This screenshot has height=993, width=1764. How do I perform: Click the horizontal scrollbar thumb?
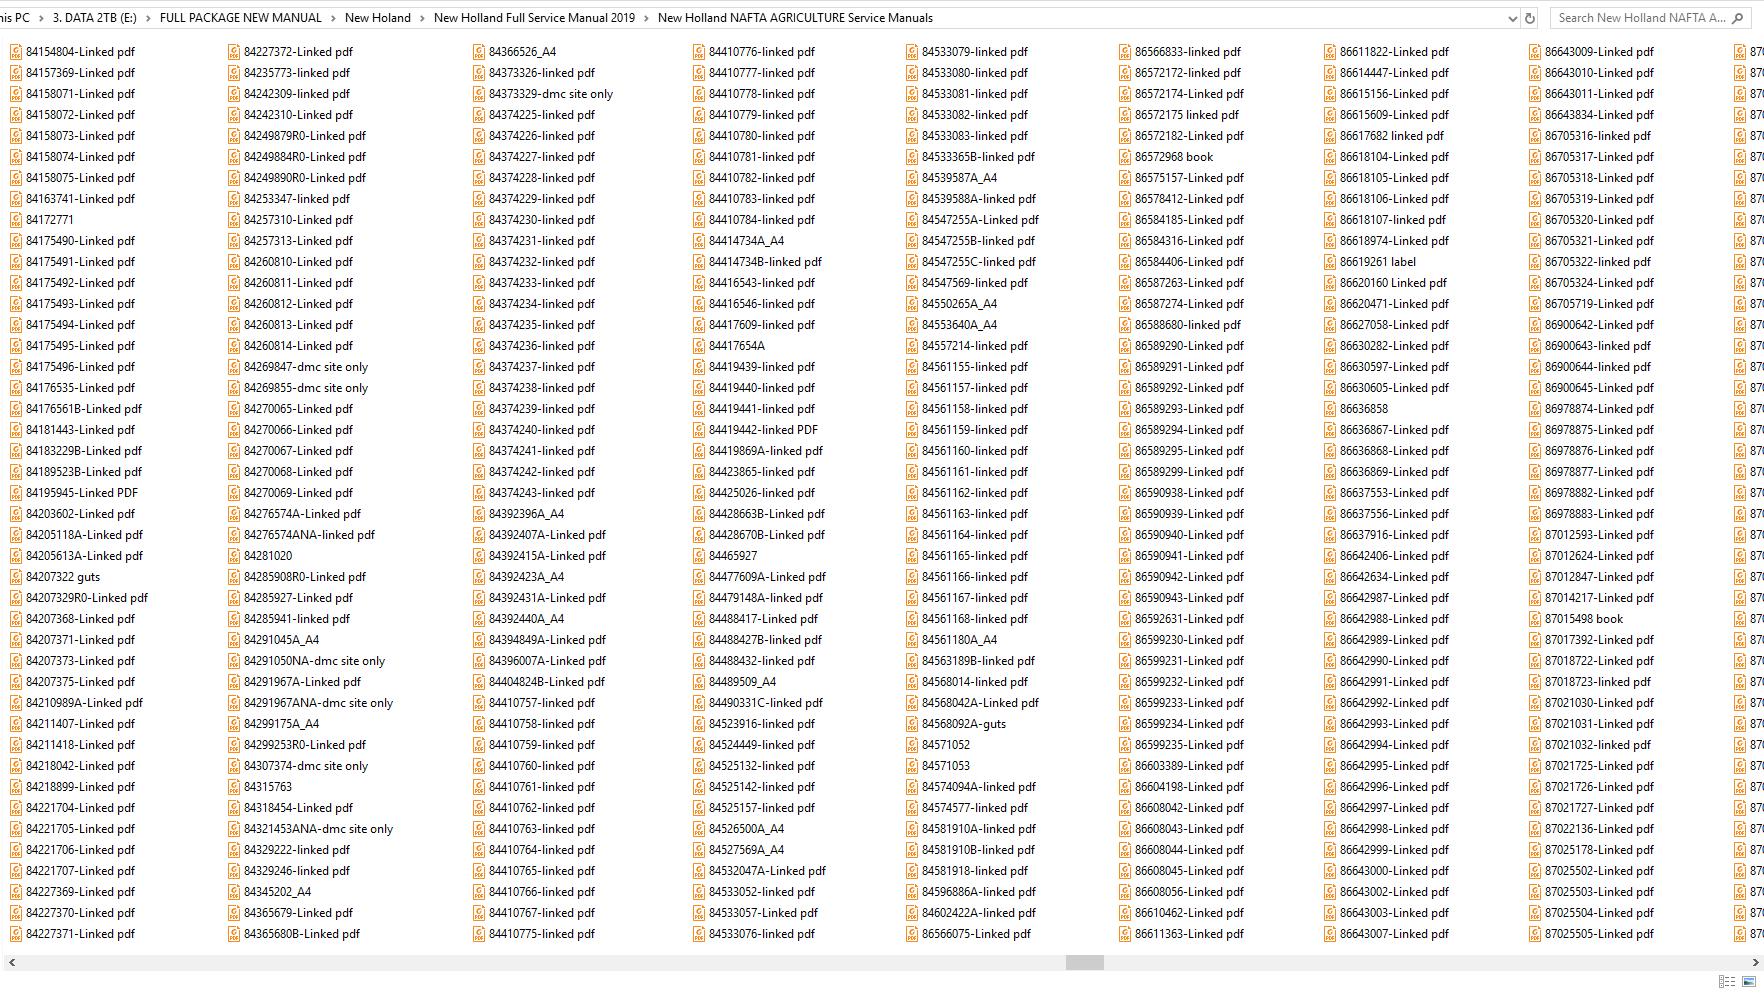[x=1084, y=962]
